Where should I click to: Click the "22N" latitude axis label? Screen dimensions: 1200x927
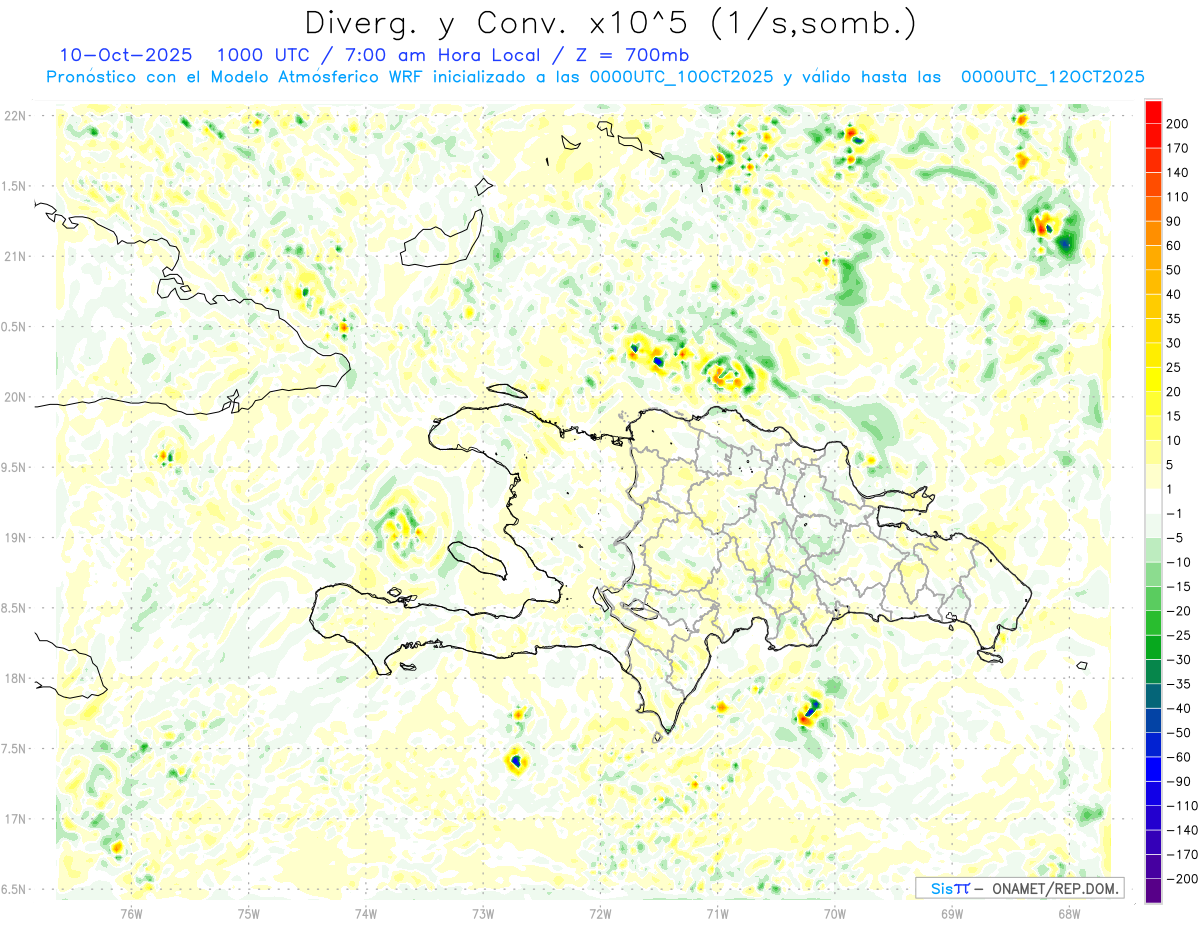pyautogui.click(x=15, y=116)
